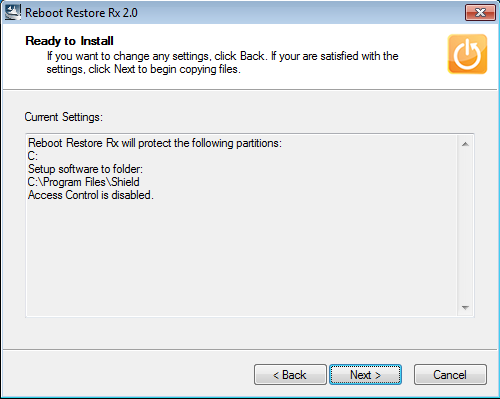Select the protected partitions line of text
This screenshot has height=399, width=500.
(155, 143)
